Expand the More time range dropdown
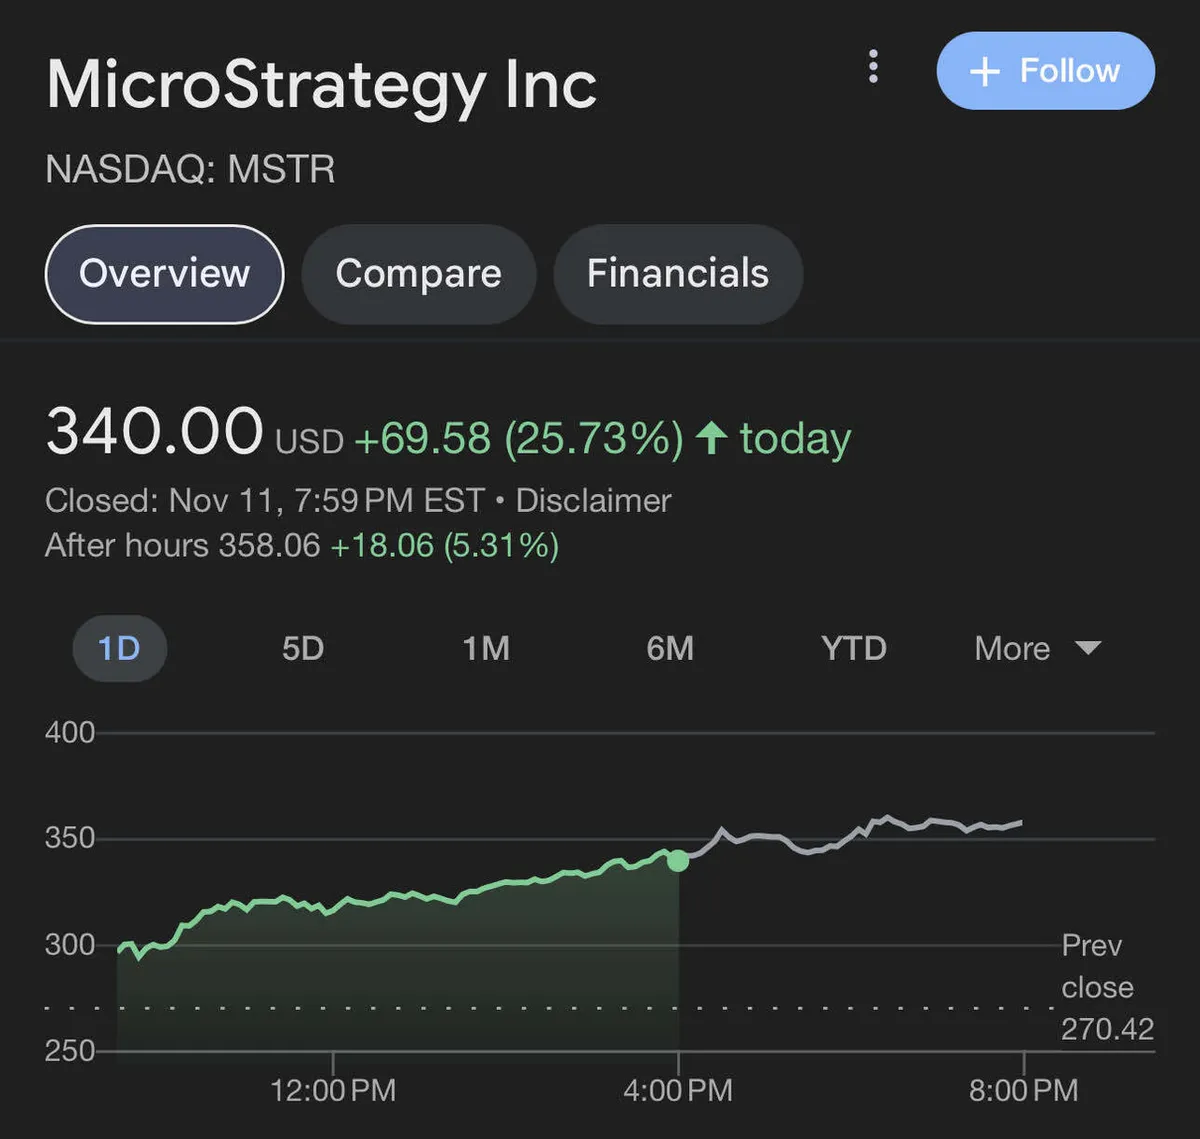Screen dimensions: 1200x1139 pyautogui.click(x=1037, y=648)
